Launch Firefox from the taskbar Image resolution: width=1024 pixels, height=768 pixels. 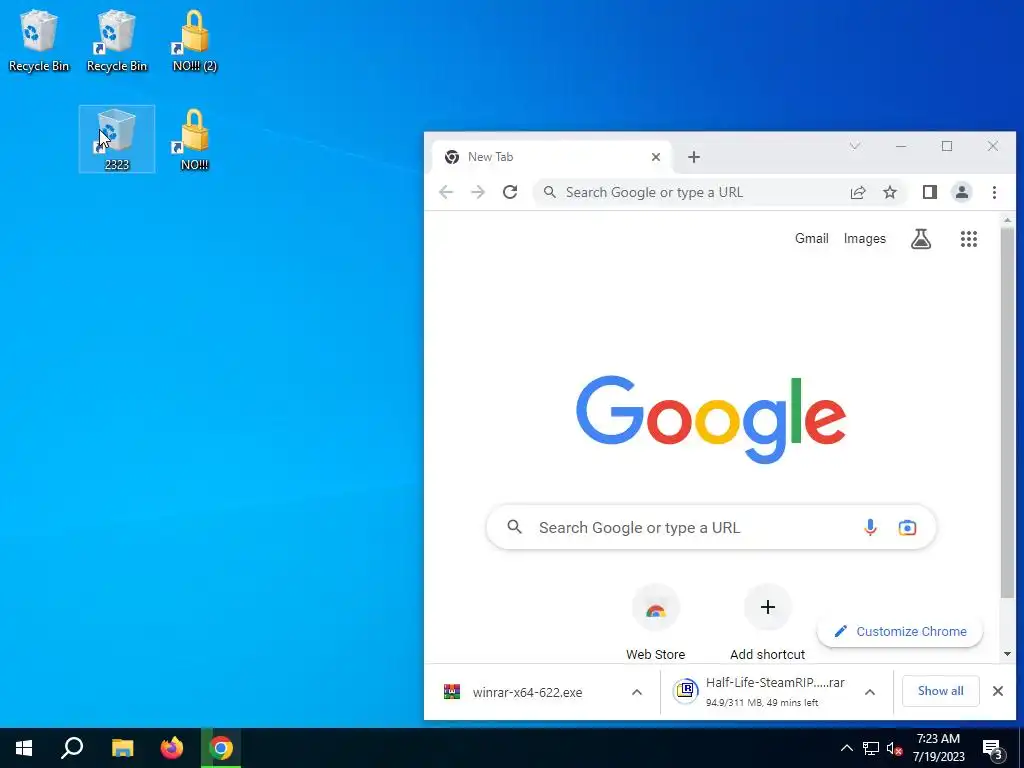coord(172,748)
